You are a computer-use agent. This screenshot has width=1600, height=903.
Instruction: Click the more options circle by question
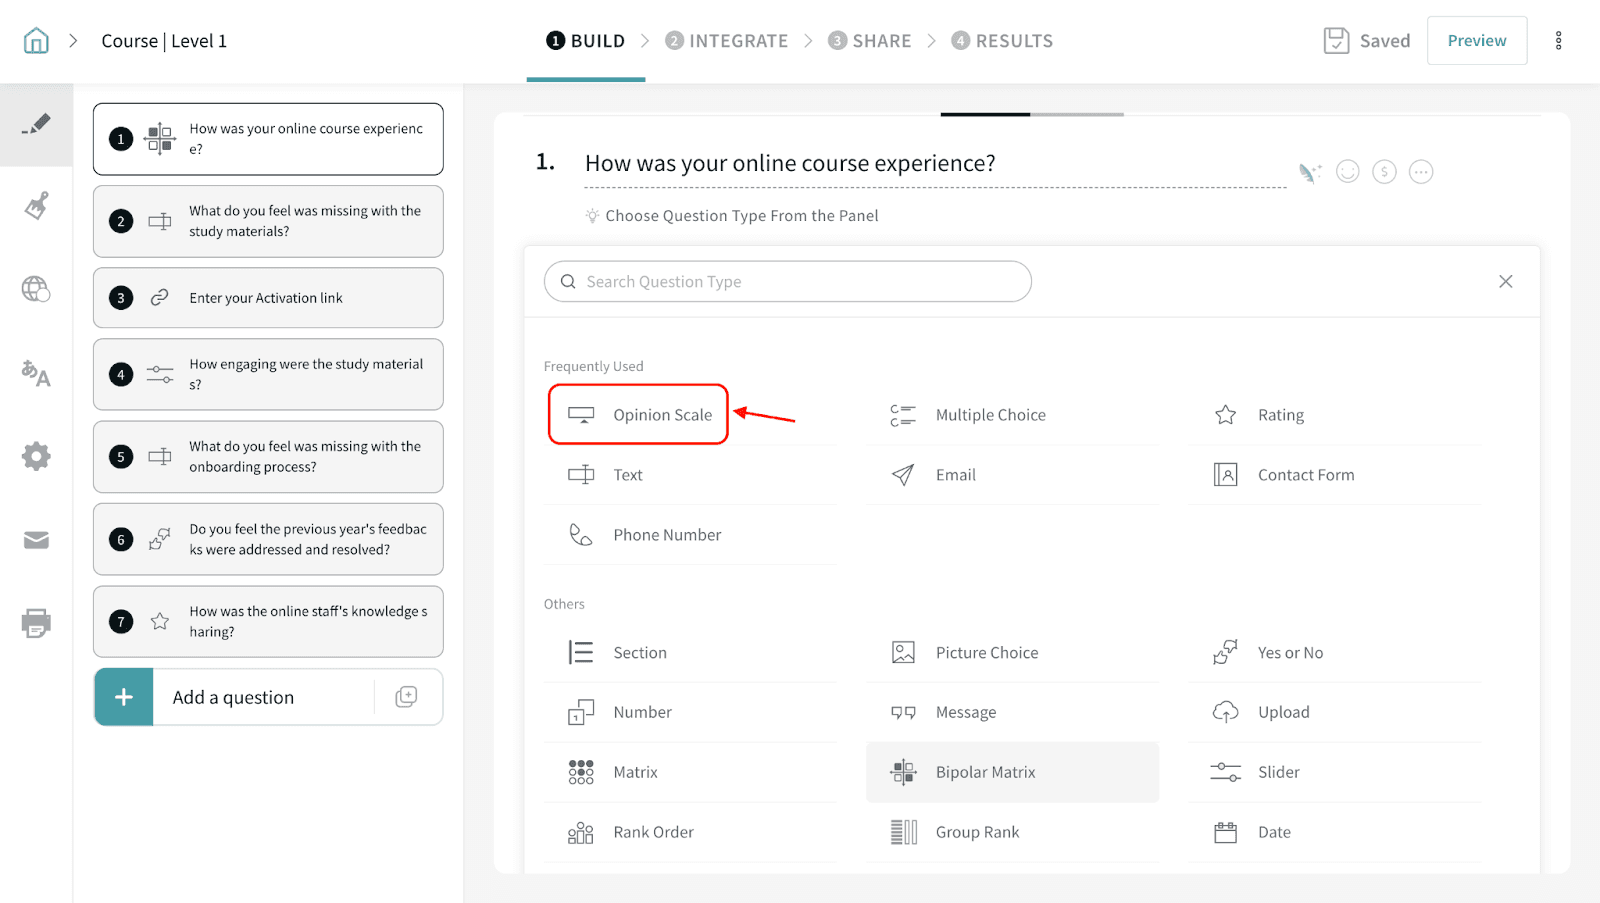click(x=1420, y=172)
